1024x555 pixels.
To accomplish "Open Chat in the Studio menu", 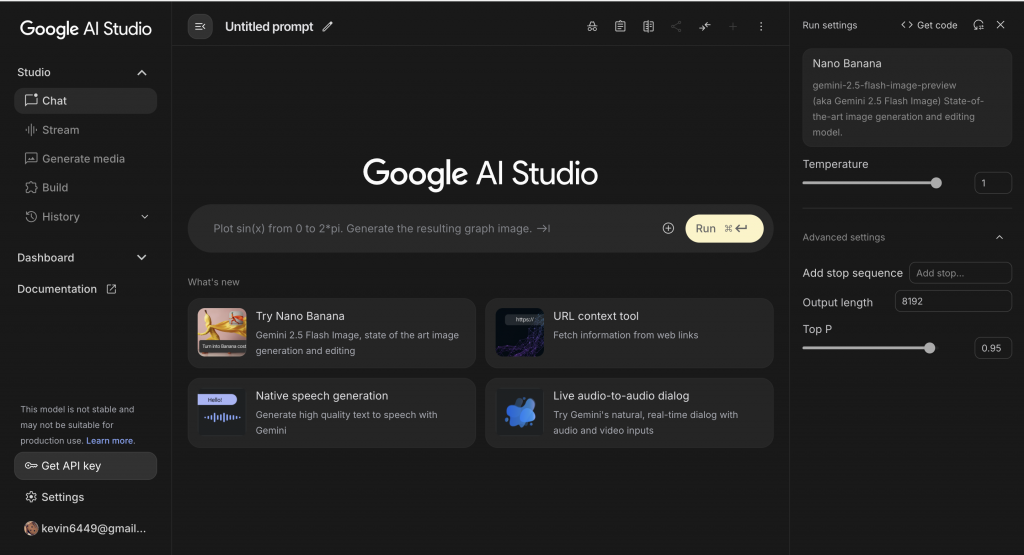I will click(x=86, y=101).
